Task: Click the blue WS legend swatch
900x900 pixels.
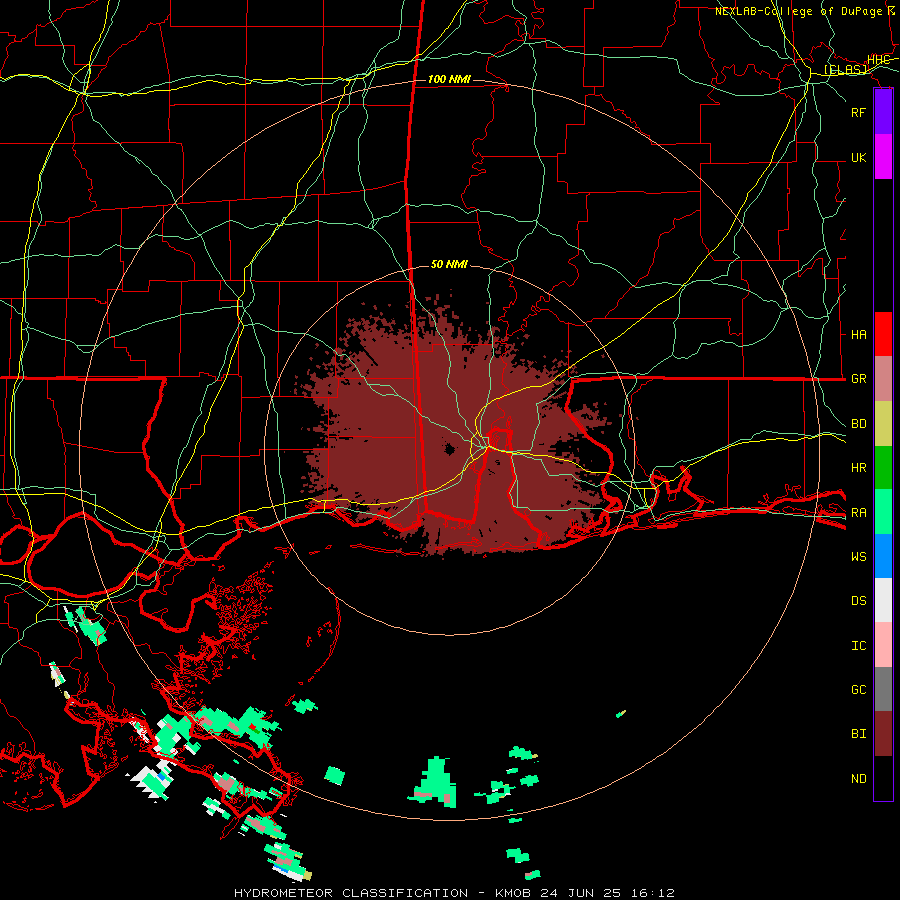Action: pos(883,556)
